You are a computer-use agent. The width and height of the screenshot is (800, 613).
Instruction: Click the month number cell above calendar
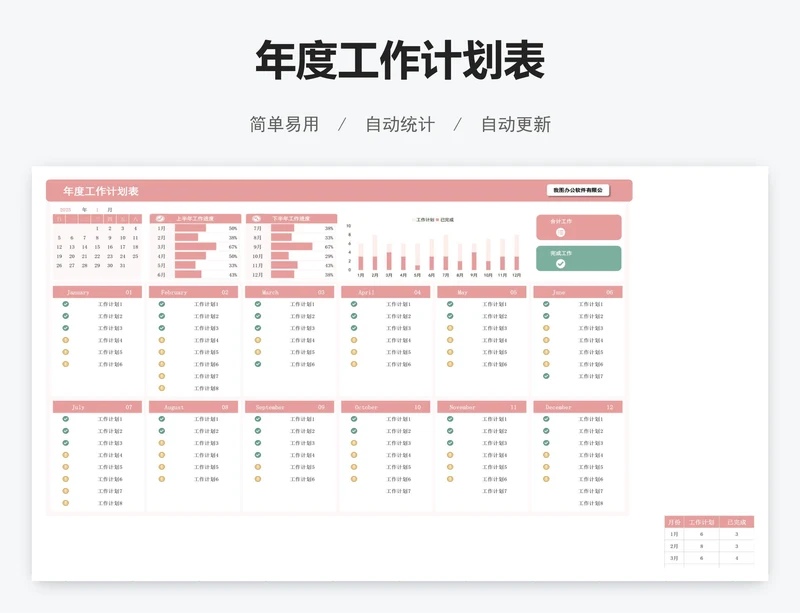coord(97,210)
